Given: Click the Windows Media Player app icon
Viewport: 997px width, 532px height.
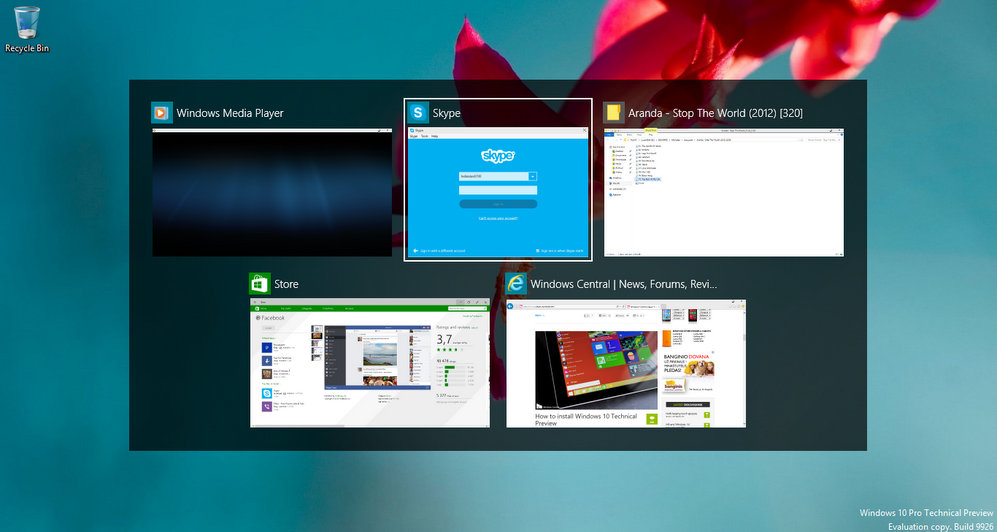Looking at the screenshot, I should point(162,113).
